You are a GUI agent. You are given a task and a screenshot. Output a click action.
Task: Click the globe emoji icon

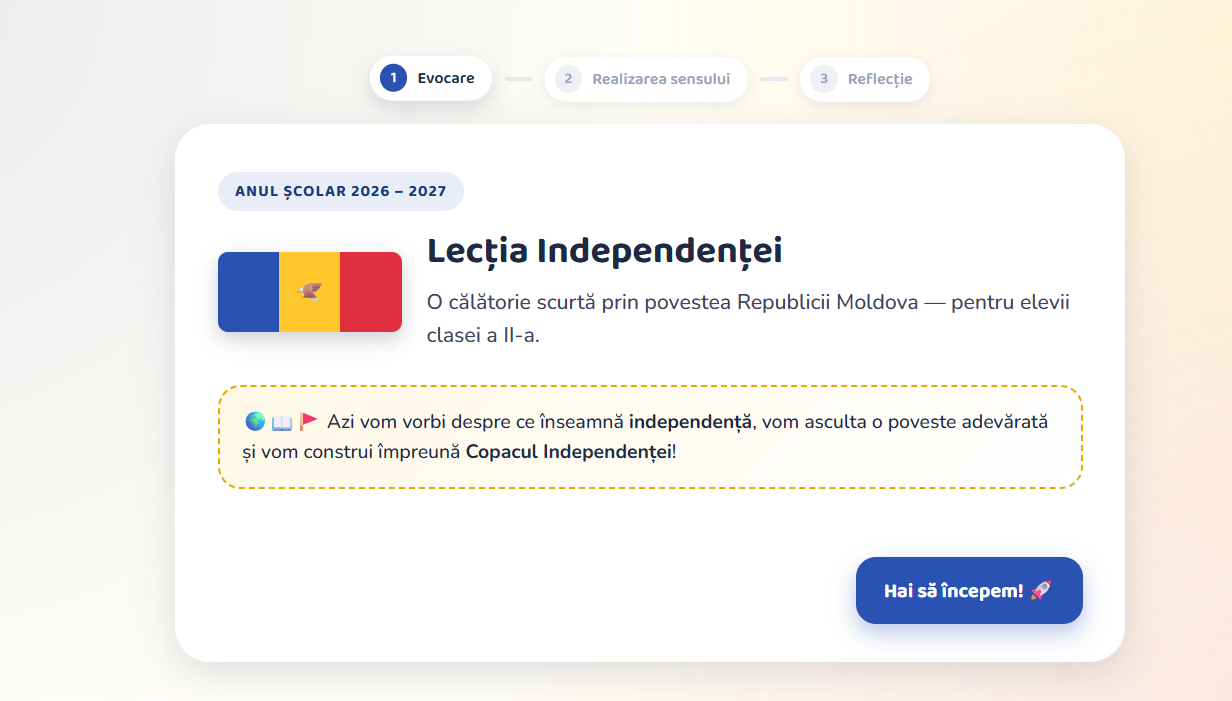point(255,422)
